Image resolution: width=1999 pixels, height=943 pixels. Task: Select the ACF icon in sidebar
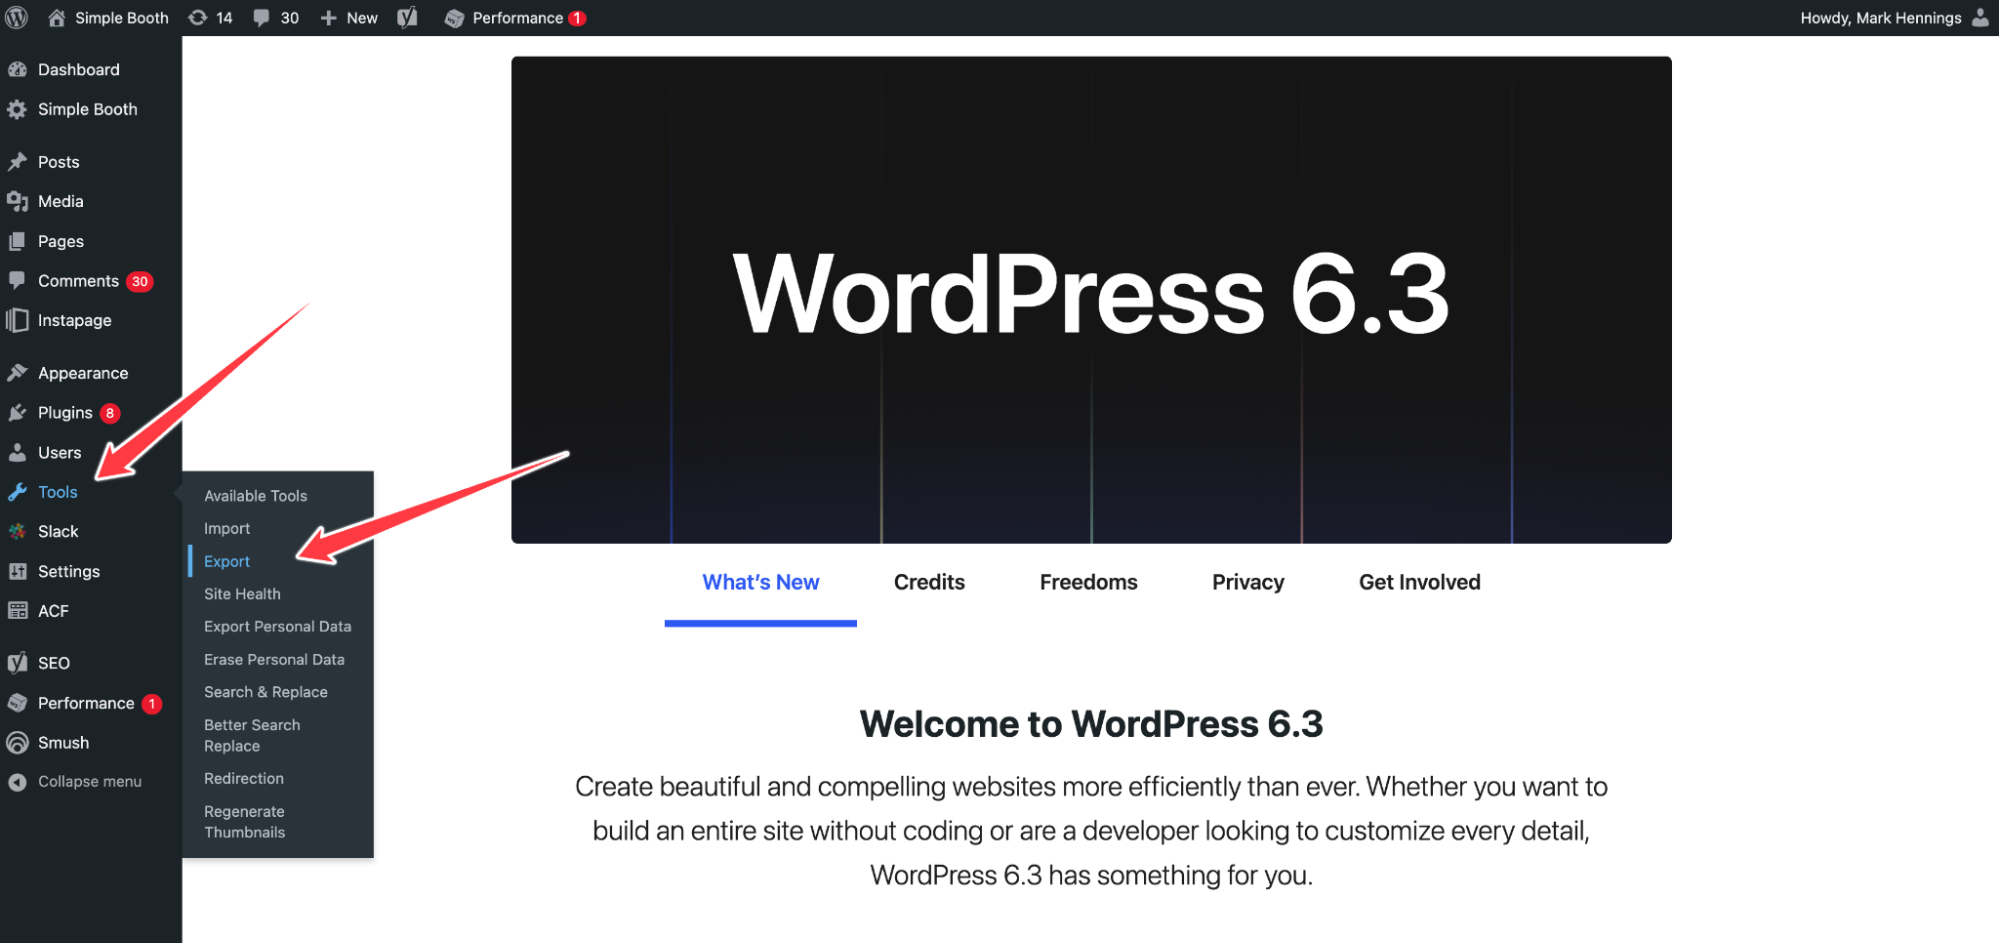tap(17, 611)
